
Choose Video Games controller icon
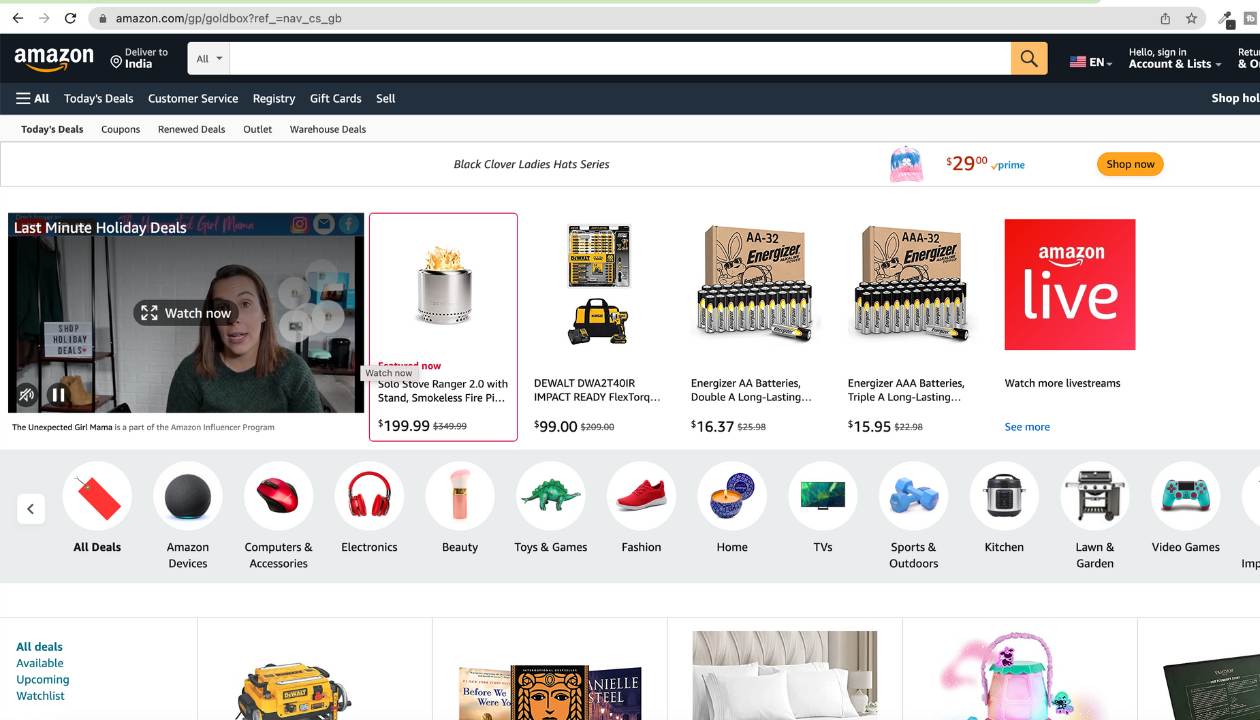point(1186,496)
